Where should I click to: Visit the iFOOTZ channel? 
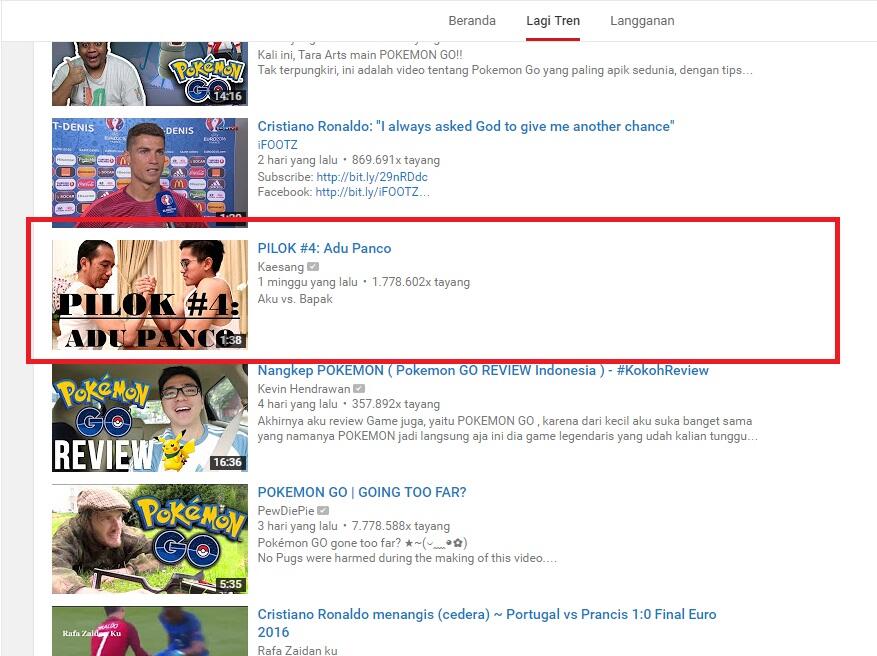point(277,145)
